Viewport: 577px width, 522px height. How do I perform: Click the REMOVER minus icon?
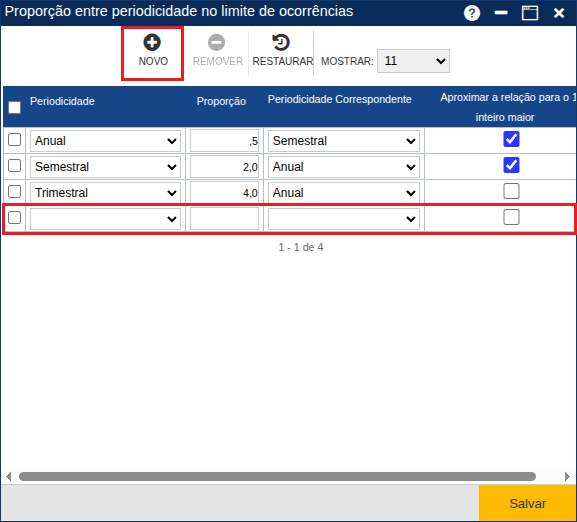[216, 42]
